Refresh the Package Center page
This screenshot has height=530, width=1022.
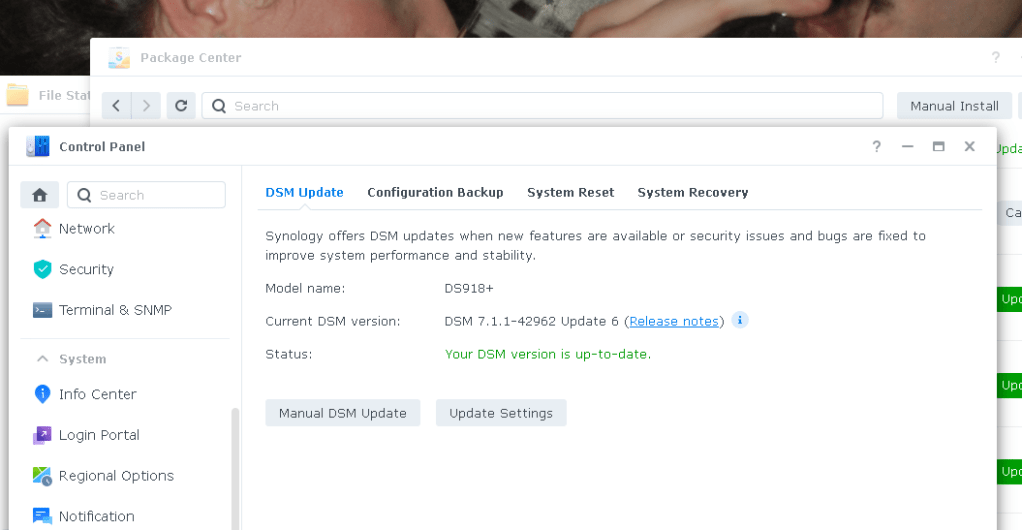coord(181,106)
